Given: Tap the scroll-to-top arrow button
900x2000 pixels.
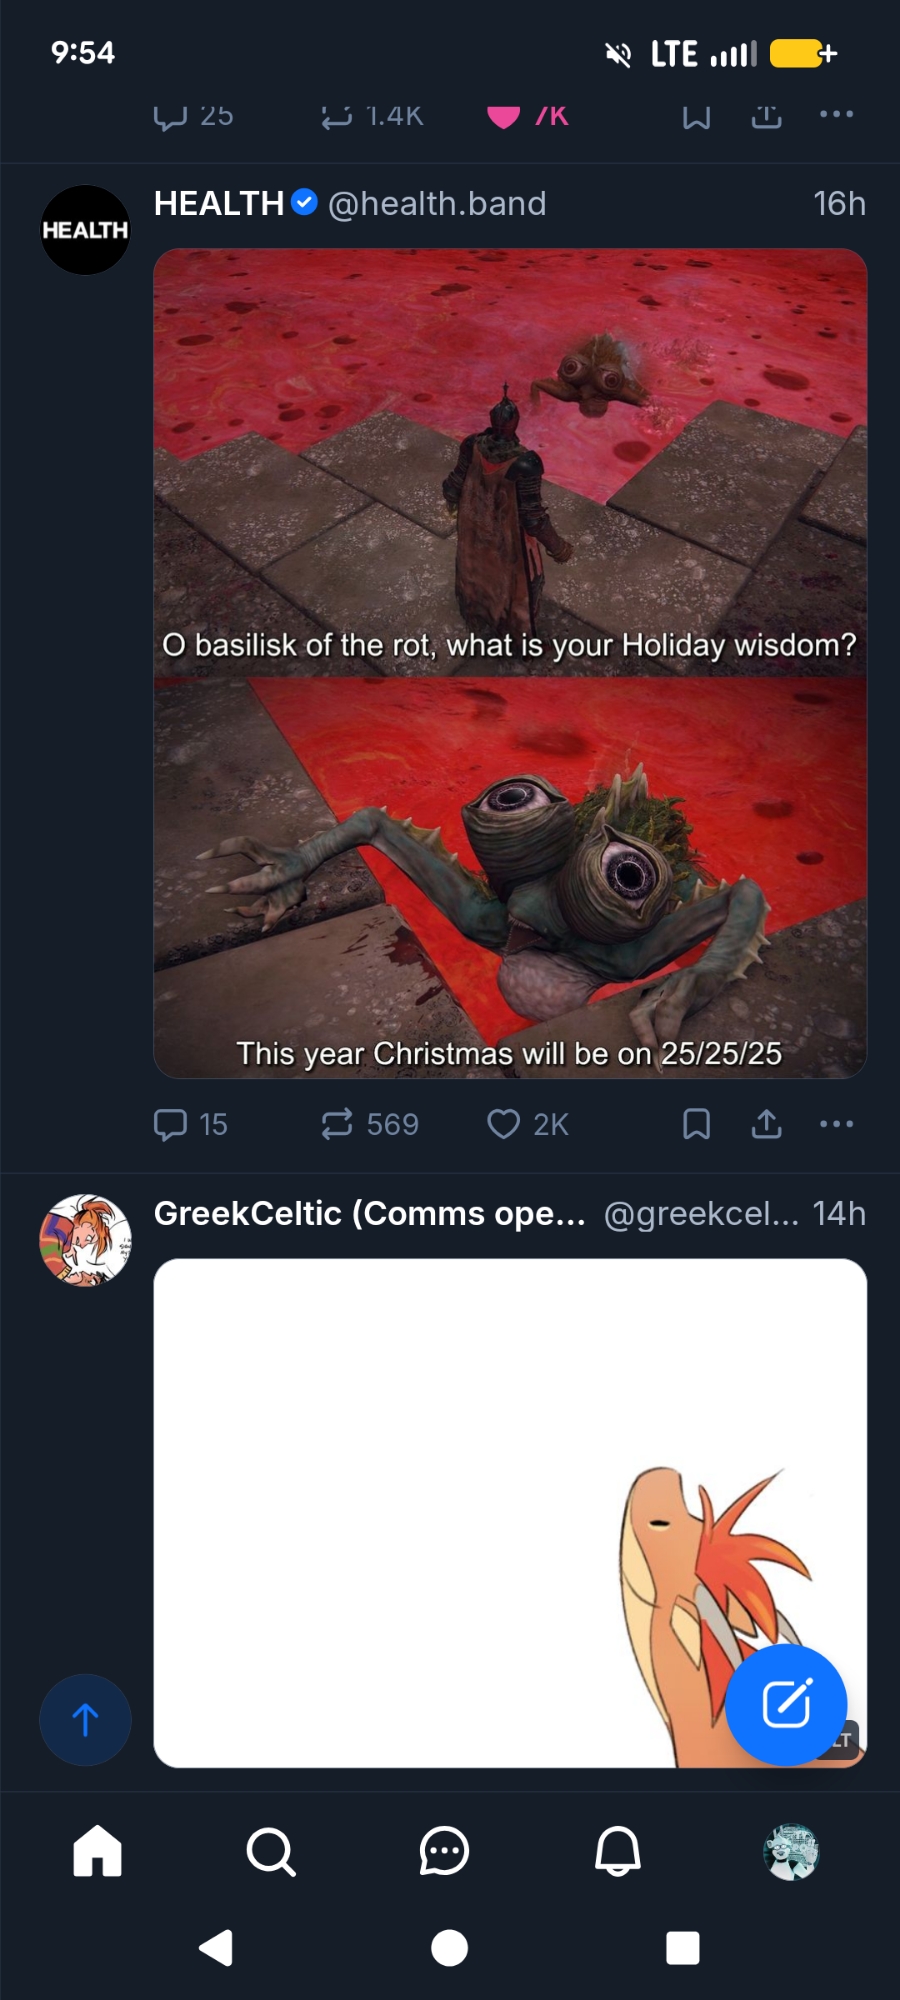Looking at the screenshot, I should point(85,1720).
